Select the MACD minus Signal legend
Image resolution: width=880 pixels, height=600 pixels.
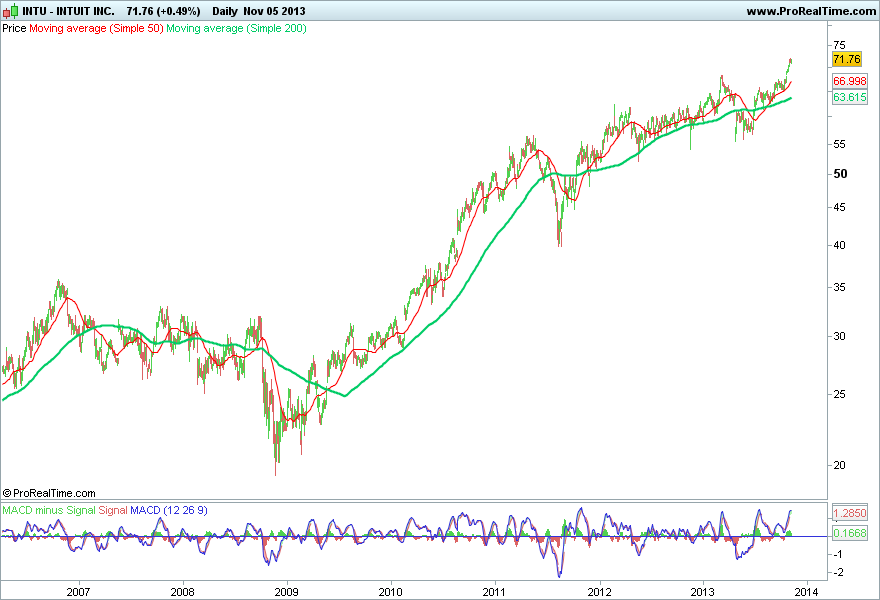pos(49,510)
